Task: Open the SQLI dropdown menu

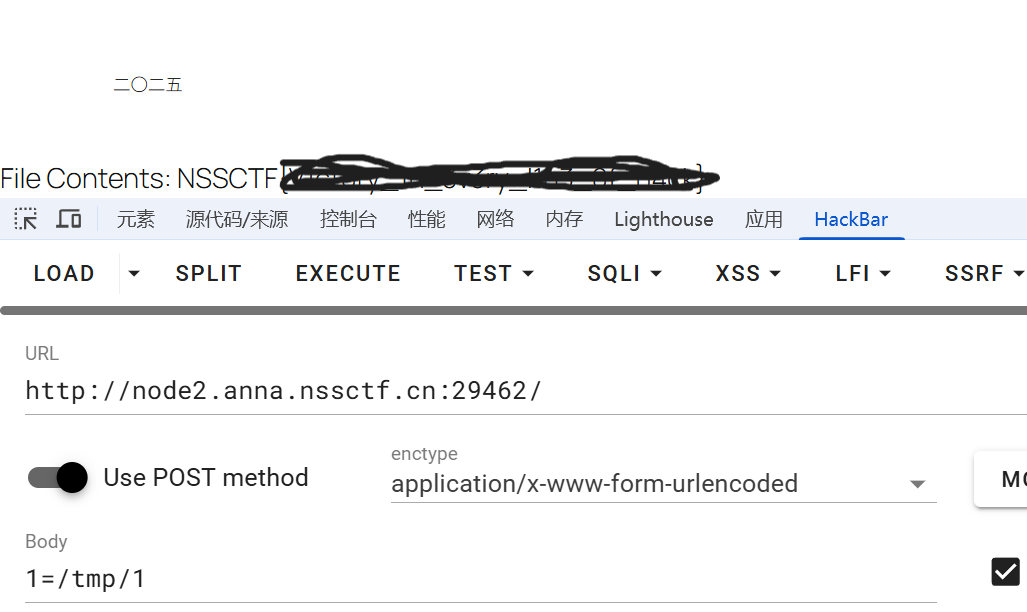Action: pyautogui.click(x=625, y=273)
